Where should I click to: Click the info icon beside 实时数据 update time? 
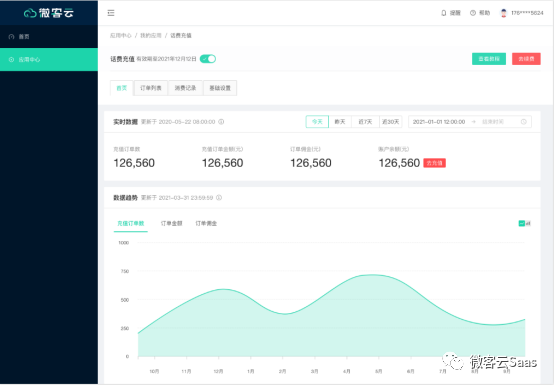pyautogui.click(x=221, y=122)
